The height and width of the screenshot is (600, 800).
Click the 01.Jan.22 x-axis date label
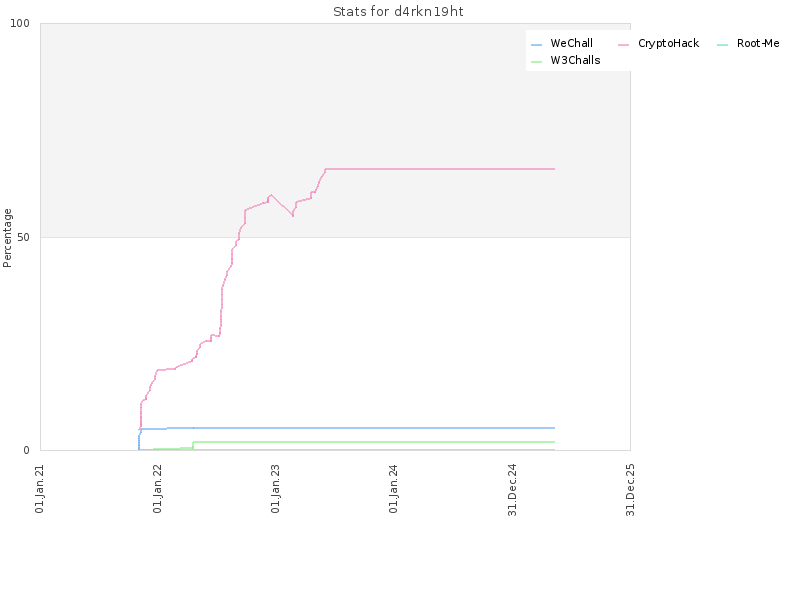158,488
